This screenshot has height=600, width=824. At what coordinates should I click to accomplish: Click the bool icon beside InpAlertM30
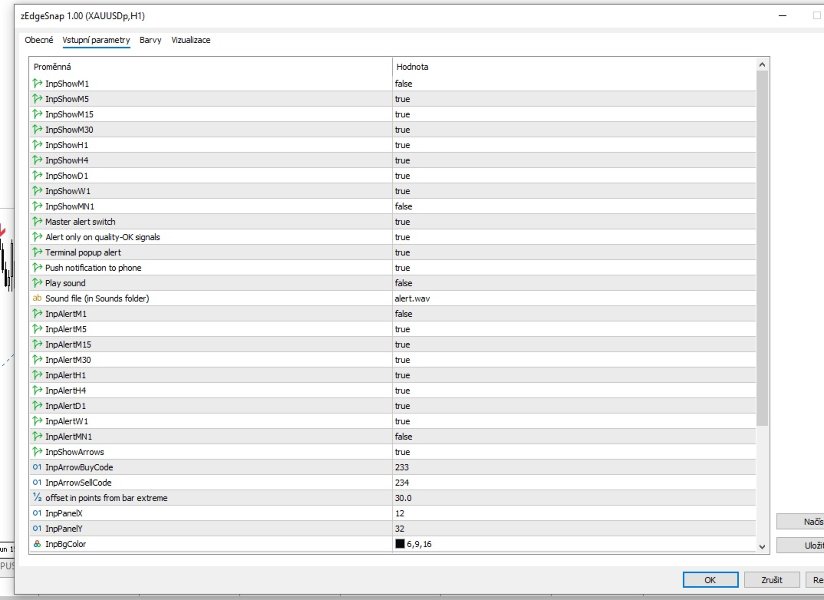click(x=37, y=359)
